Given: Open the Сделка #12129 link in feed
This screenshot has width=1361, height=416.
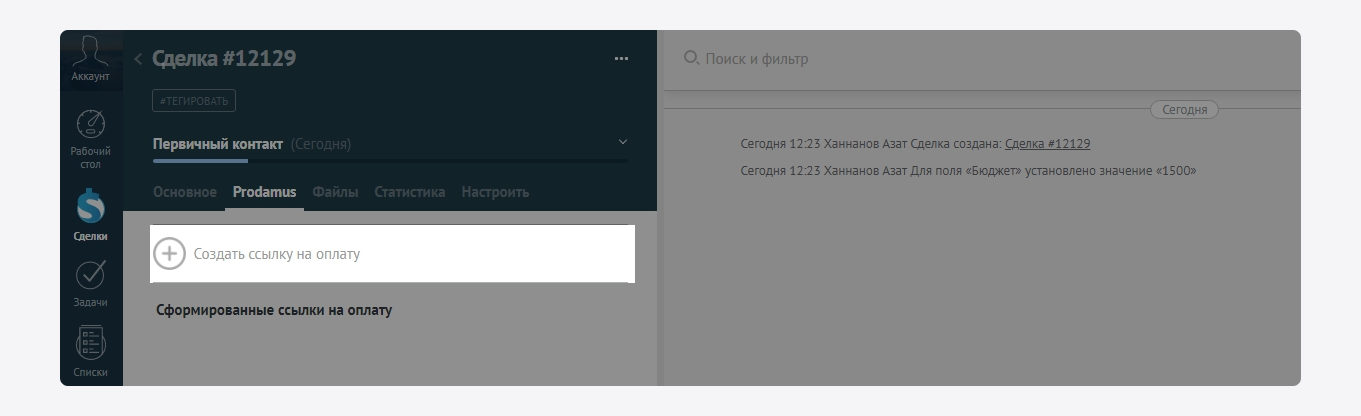Looking at the screenshot, I should pyautogui.click(x=1047, y=144).
